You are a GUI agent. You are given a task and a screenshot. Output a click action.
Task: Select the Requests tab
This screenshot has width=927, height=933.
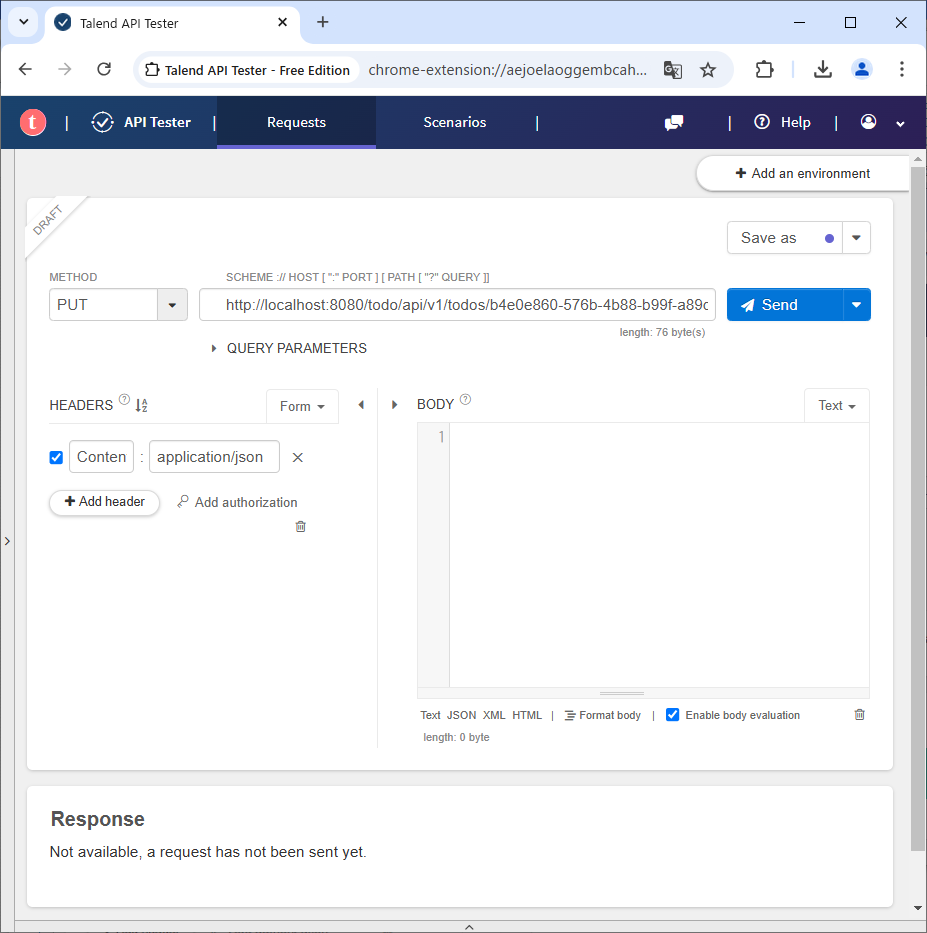point(296,122)
